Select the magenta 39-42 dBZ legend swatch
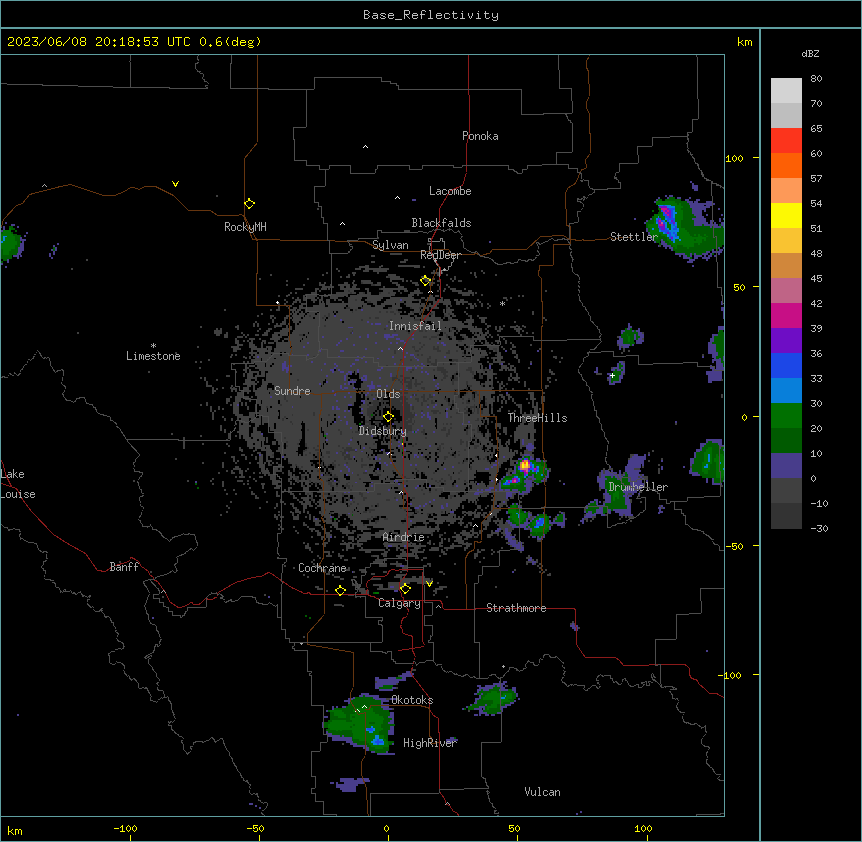Viewport: 862px width, 842px height. click(786, 315)
